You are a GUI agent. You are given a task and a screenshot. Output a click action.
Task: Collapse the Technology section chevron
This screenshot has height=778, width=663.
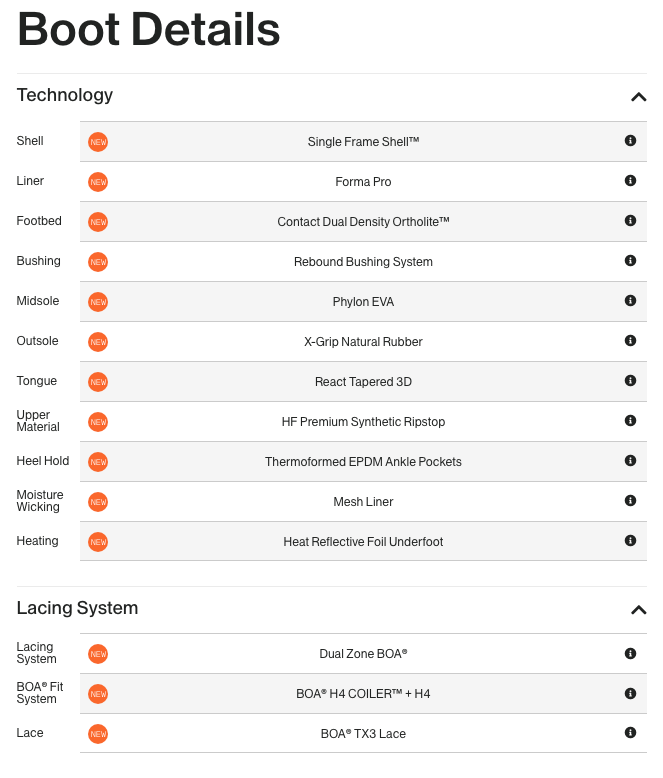click(x=638, y=97)
